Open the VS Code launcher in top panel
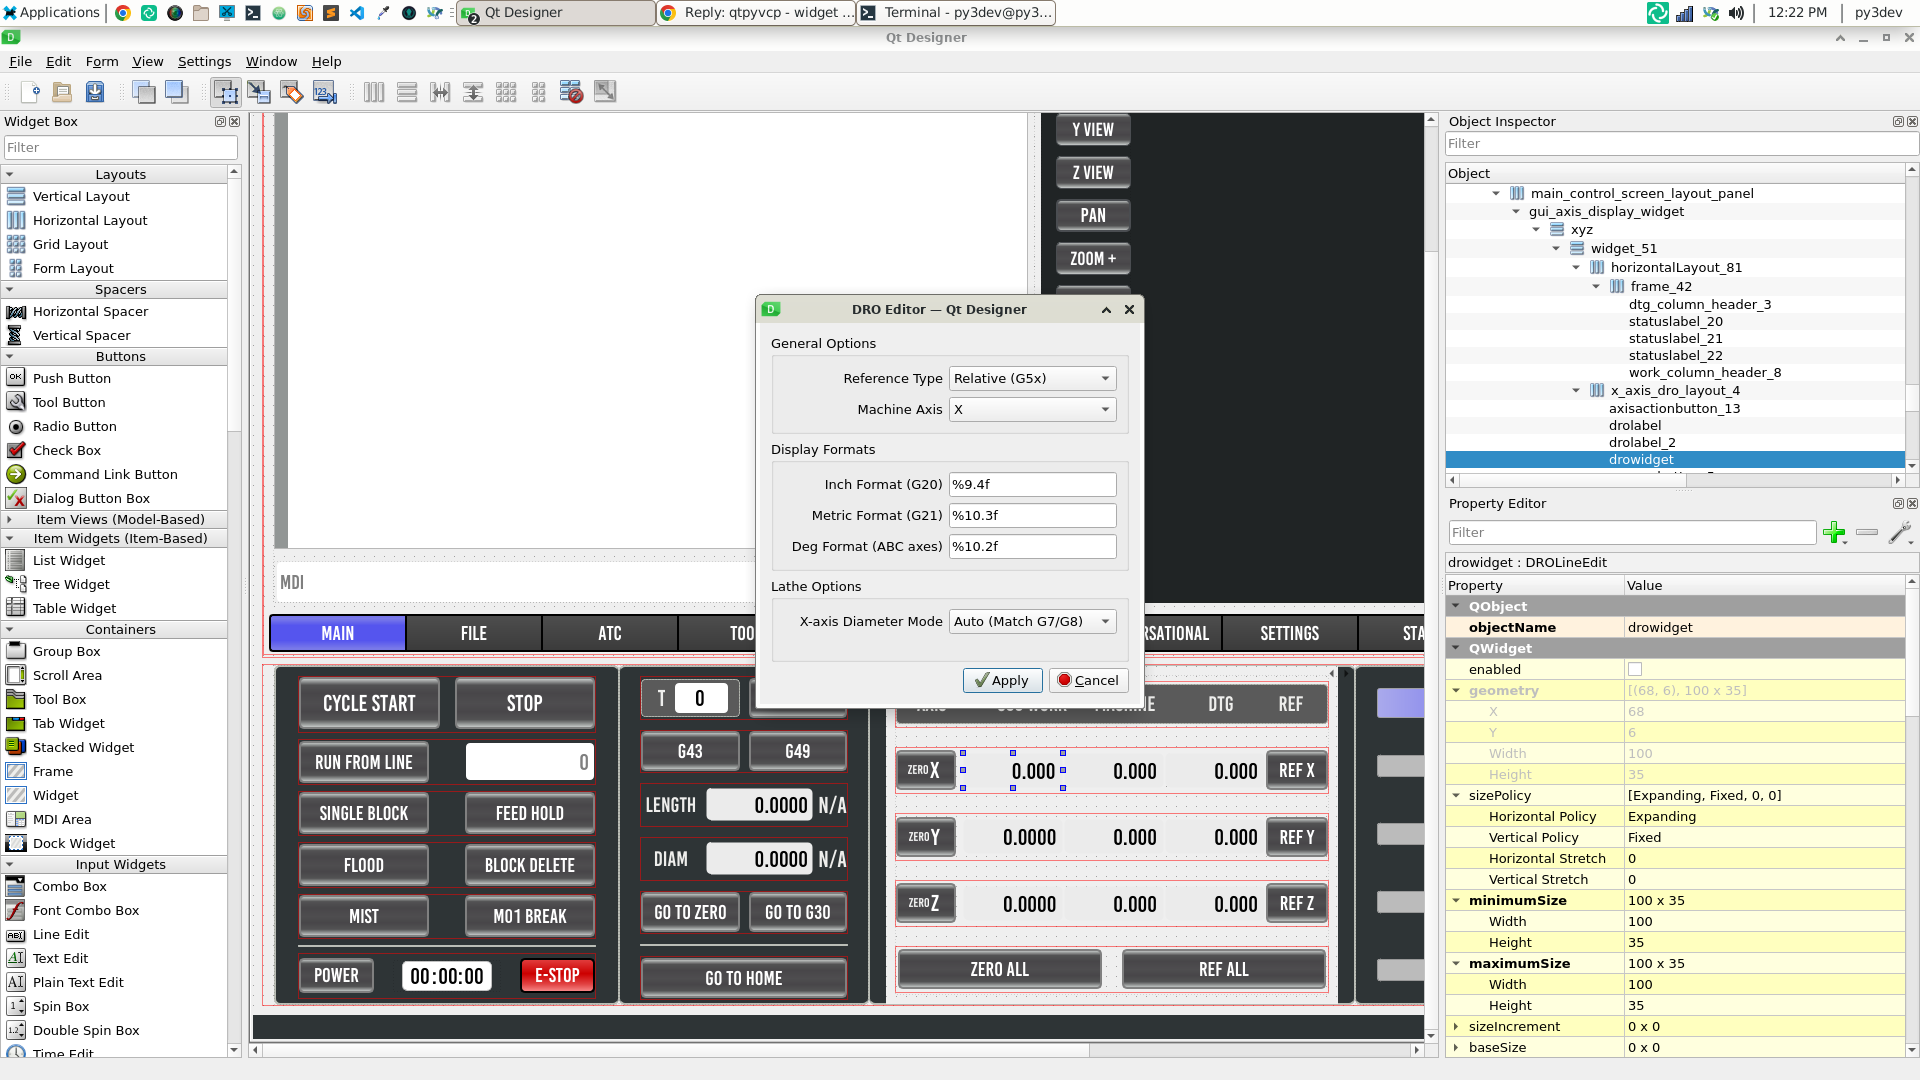 [357, 13]
